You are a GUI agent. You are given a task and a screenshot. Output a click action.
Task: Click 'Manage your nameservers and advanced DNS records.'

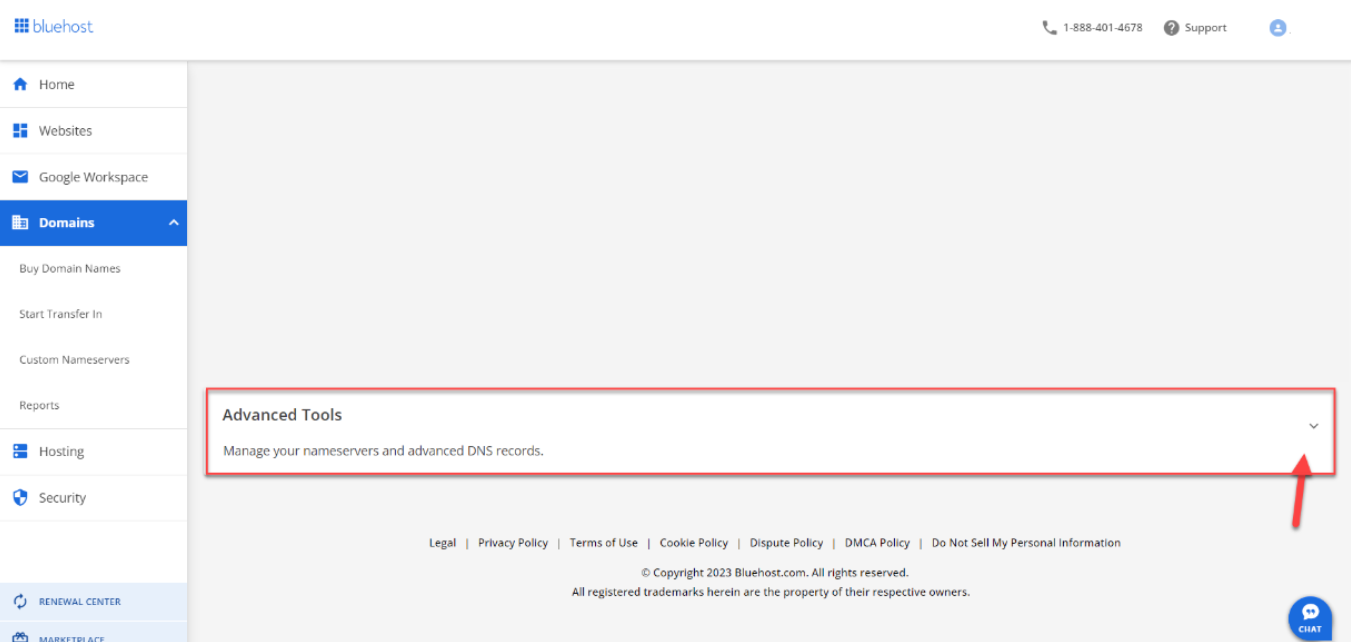[x=383, y=451]
